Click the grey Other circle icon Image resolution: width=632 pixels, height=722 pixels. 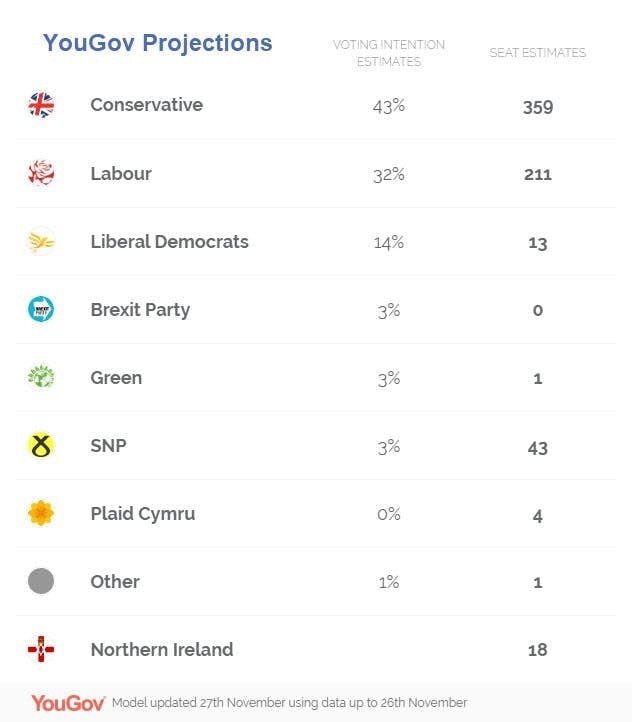tap(41, 581)
